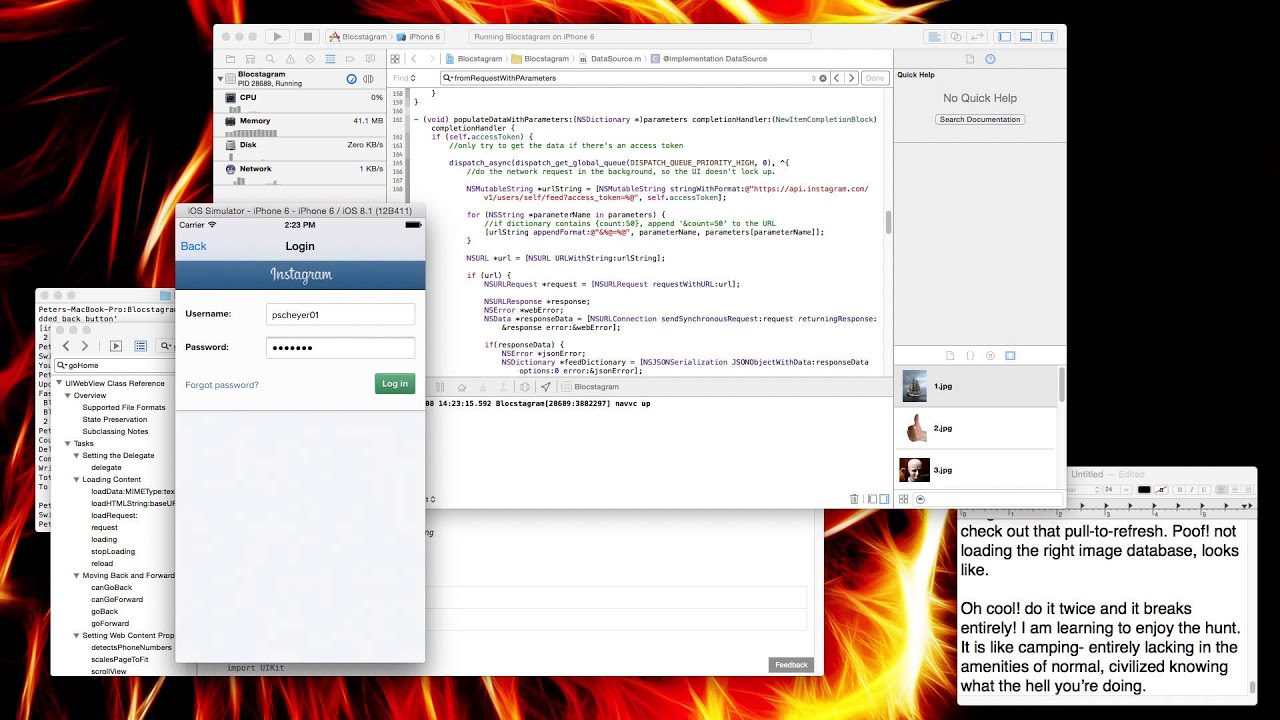The width and height of the screenshot is (1280, 720).
Task: Toggle bold in the TextEdit toolbar
Action: [x=1180, y=490]
